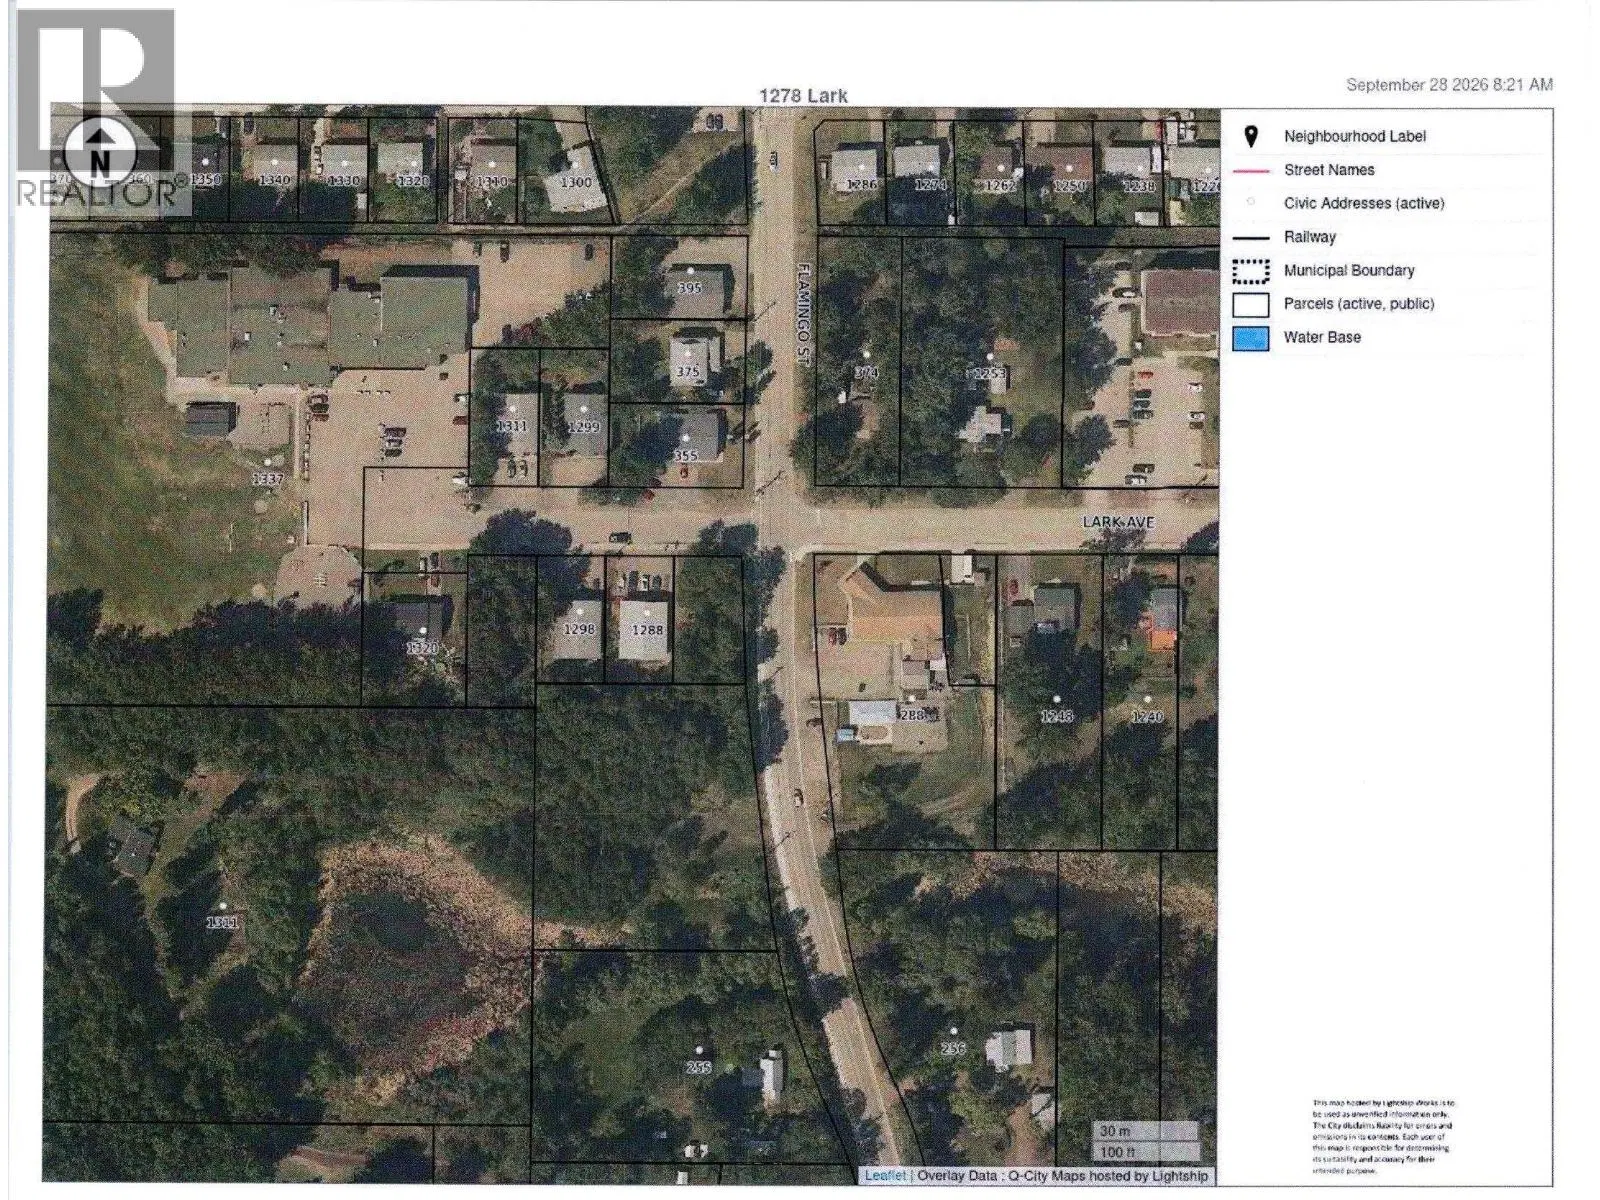The width and height of the screenshot is (1600, 1200).
Task: Click the 100 ft scale bar
Action: coord(1145,1151)
